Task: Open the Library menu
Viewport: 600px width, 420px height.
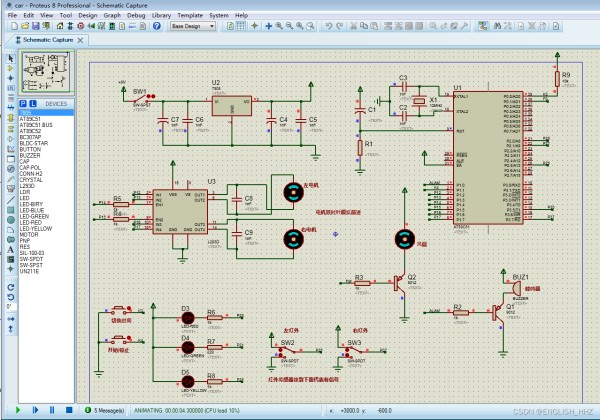Action: click(x=161, y=15)
